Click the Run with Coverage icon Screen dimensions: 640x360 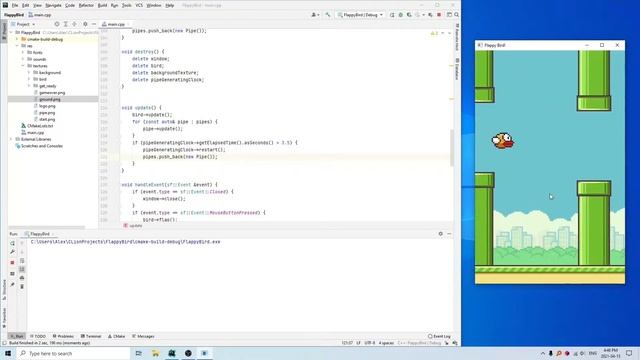(x=409, y=15)
